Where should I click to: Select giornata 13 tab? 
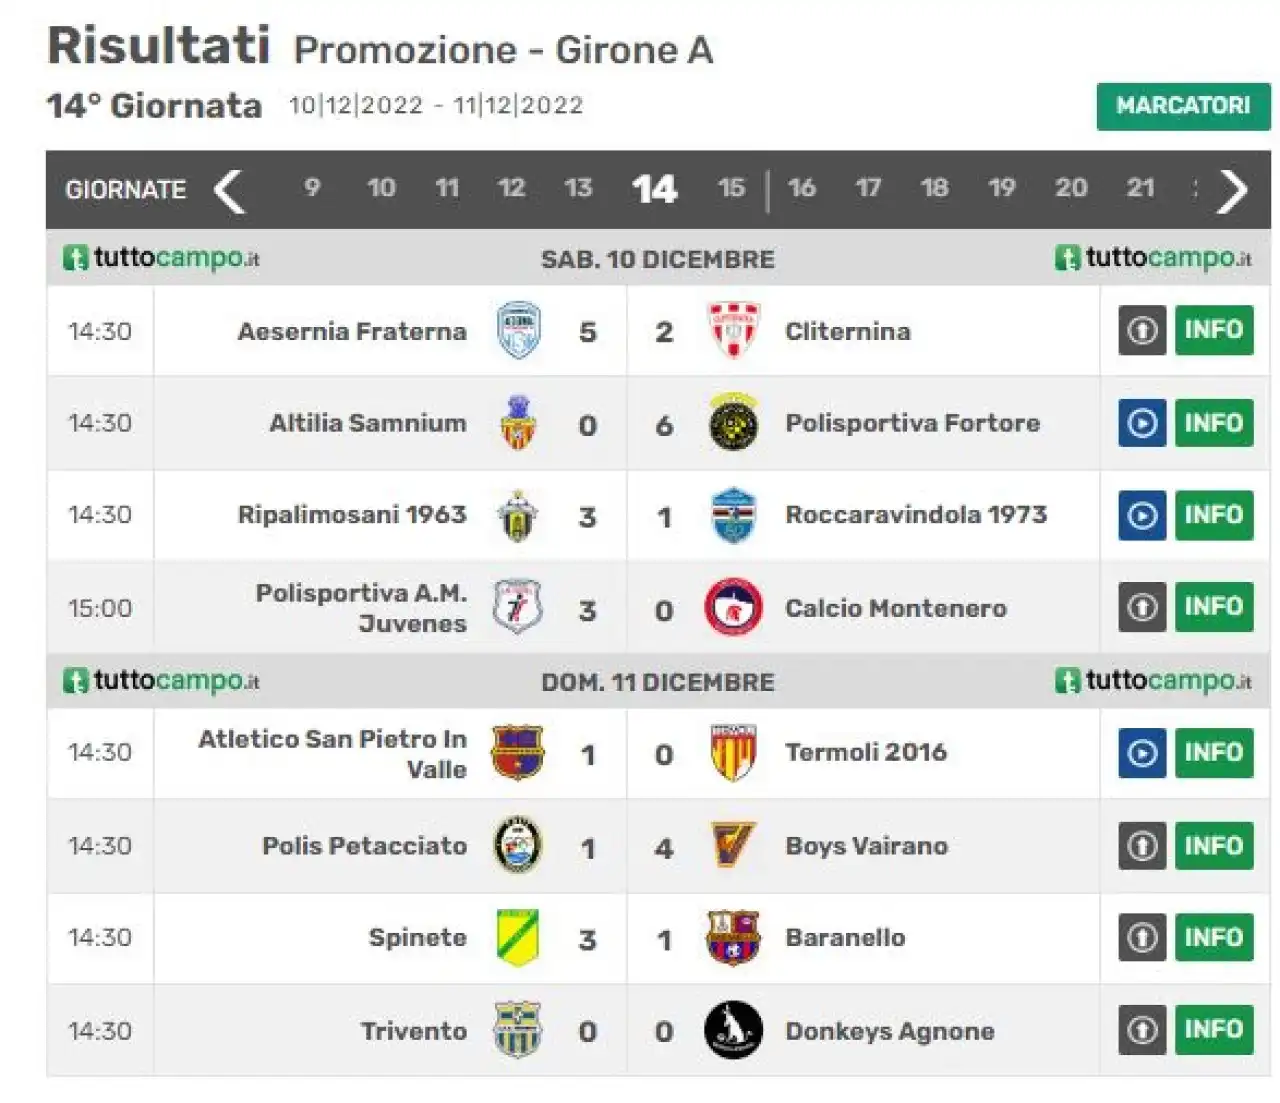click(578, 188)
